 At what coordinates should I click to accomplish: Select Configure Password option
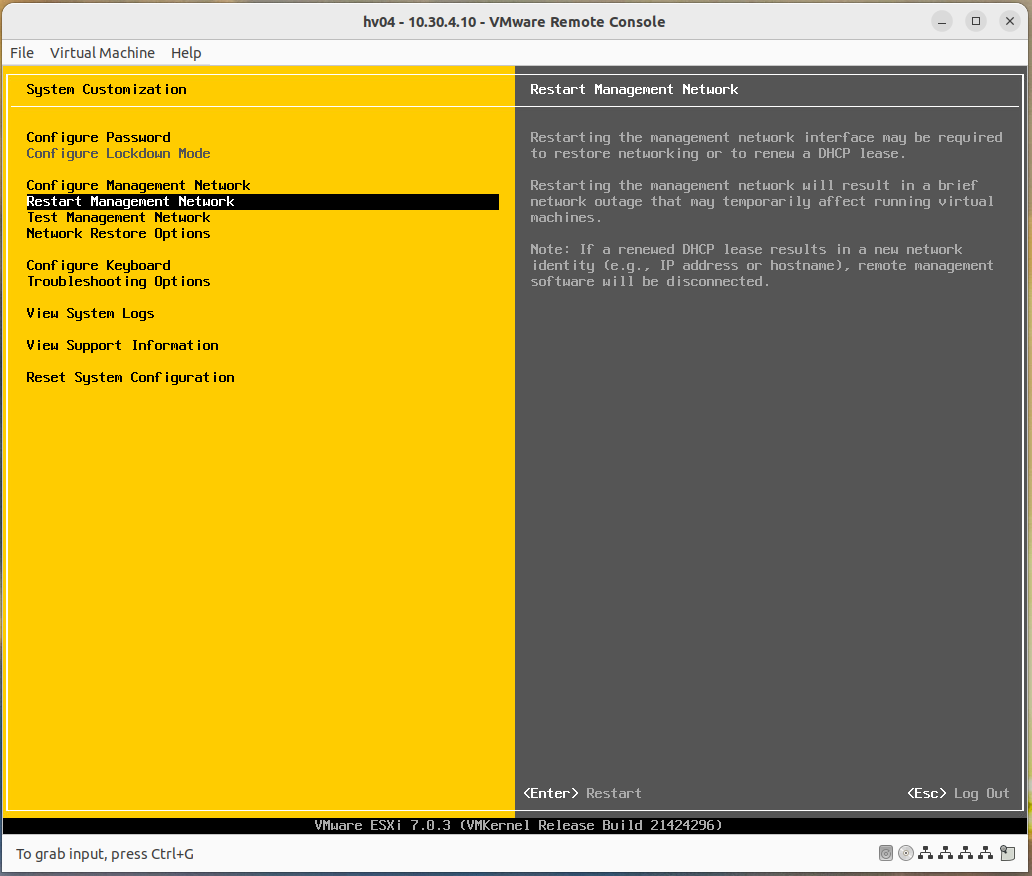[x=98, y=137]
